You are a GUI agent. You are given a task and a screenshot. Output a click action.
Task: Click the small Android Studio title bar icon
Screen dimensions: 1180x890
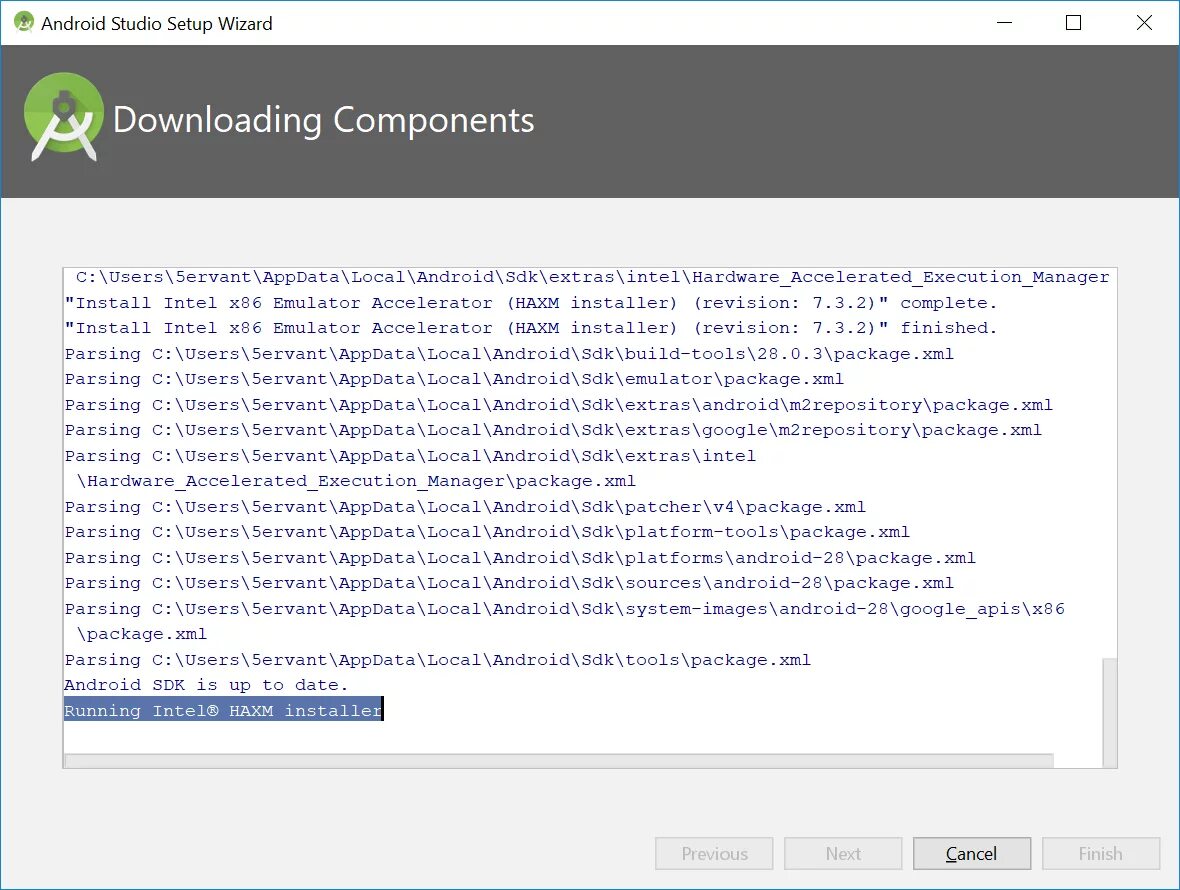coord(24,23)
